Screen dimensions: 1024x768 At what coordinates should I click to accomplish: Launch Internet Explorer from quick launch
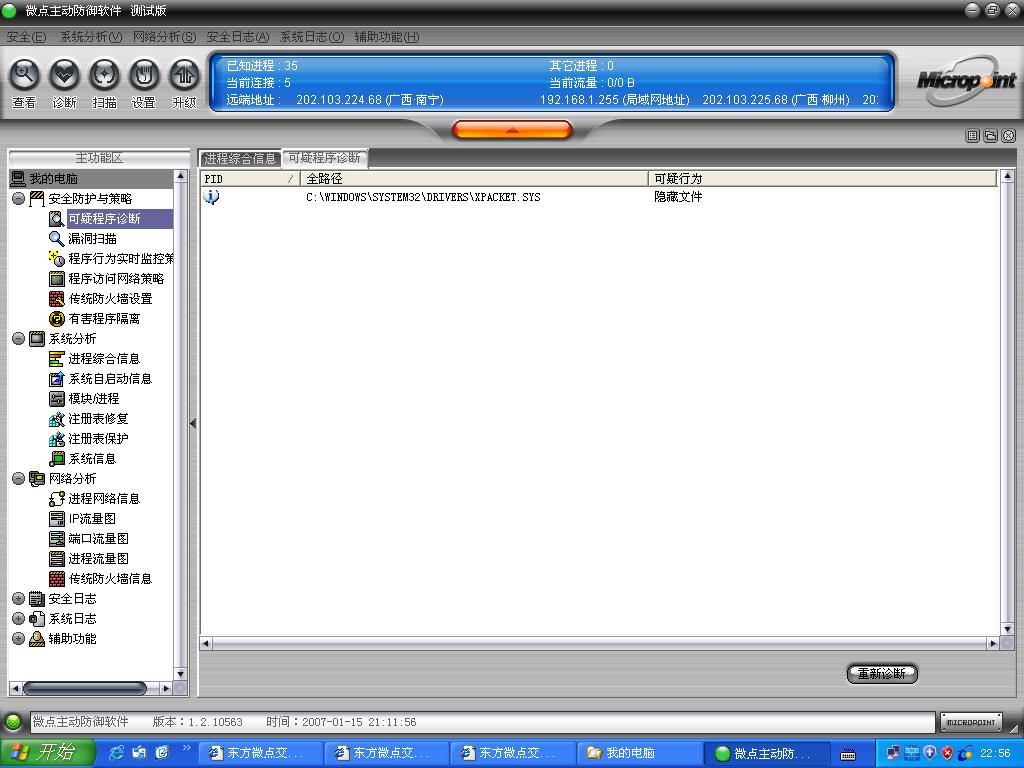coord(116,753)
